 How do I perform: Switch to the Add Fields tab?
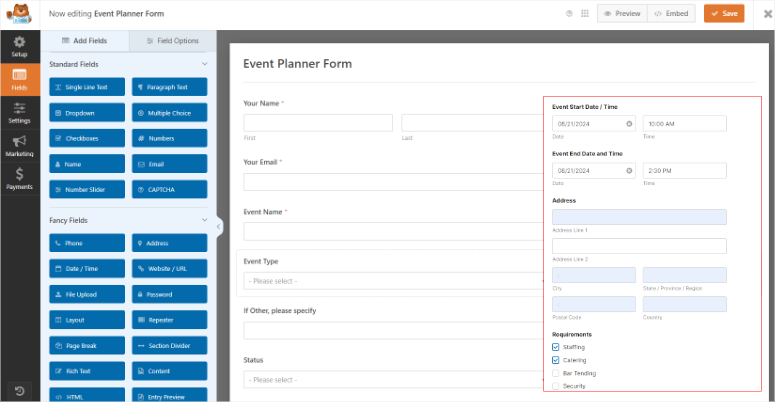click(85, 41)
